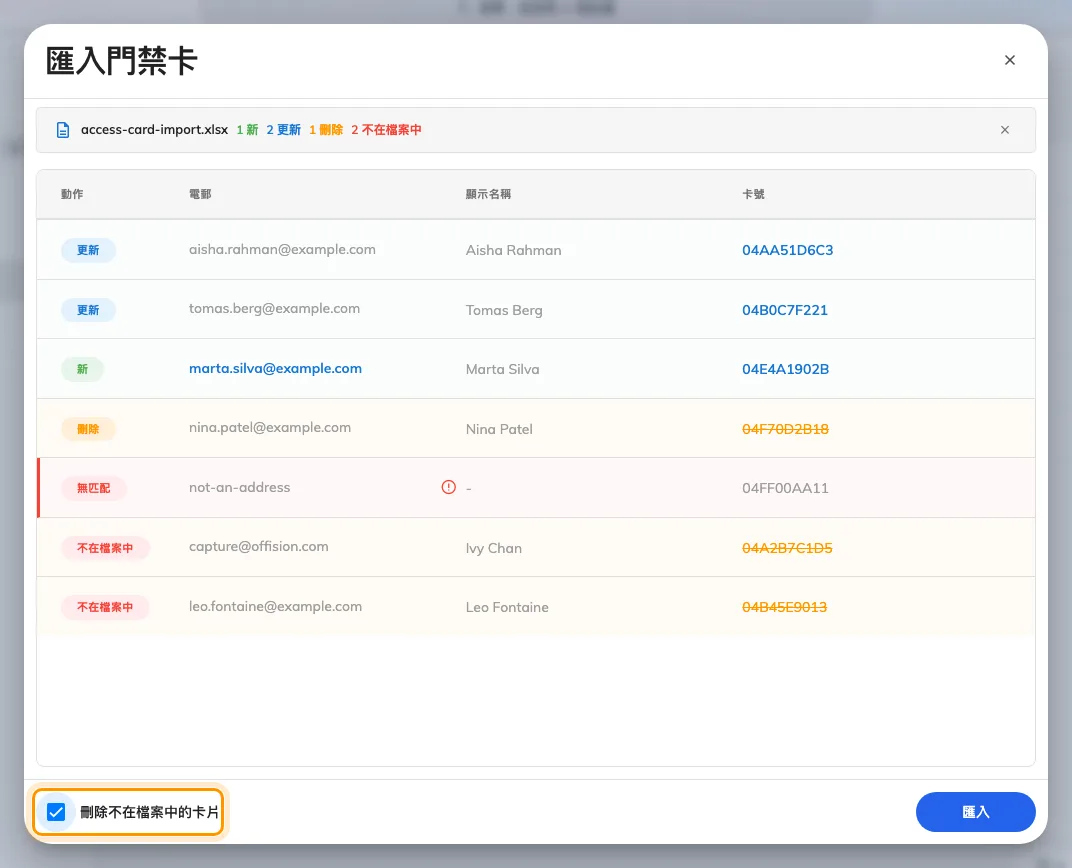Click card number 04B0C7F221
This screenshot has width=1072, height=868.
coord(785,310)
